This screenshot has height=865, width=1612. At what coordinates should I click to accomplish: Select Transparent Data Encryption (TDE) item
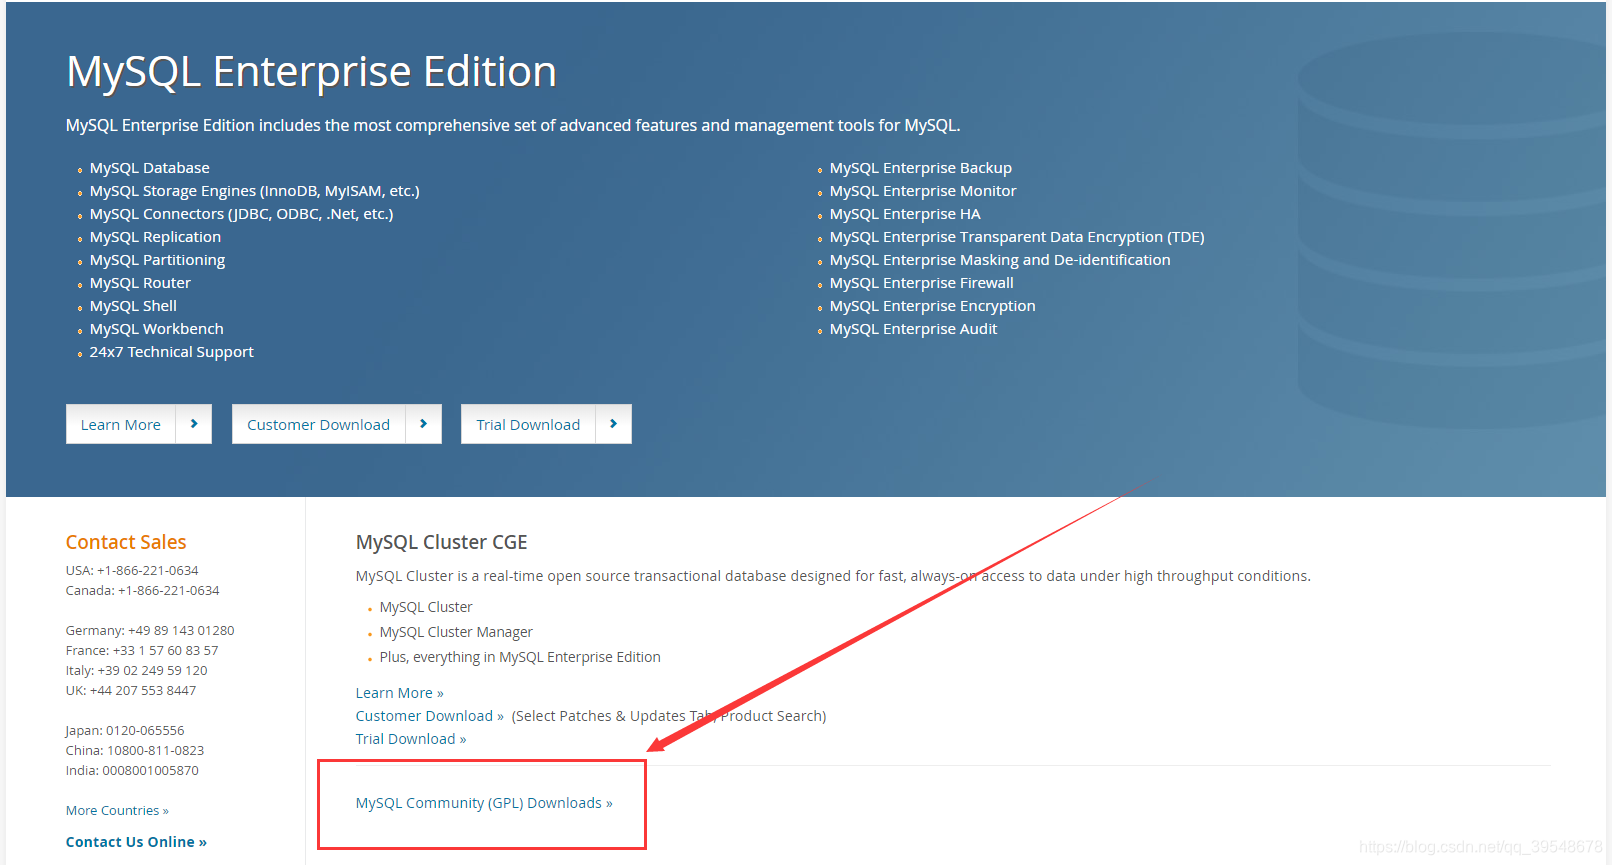coord(1017,237)
